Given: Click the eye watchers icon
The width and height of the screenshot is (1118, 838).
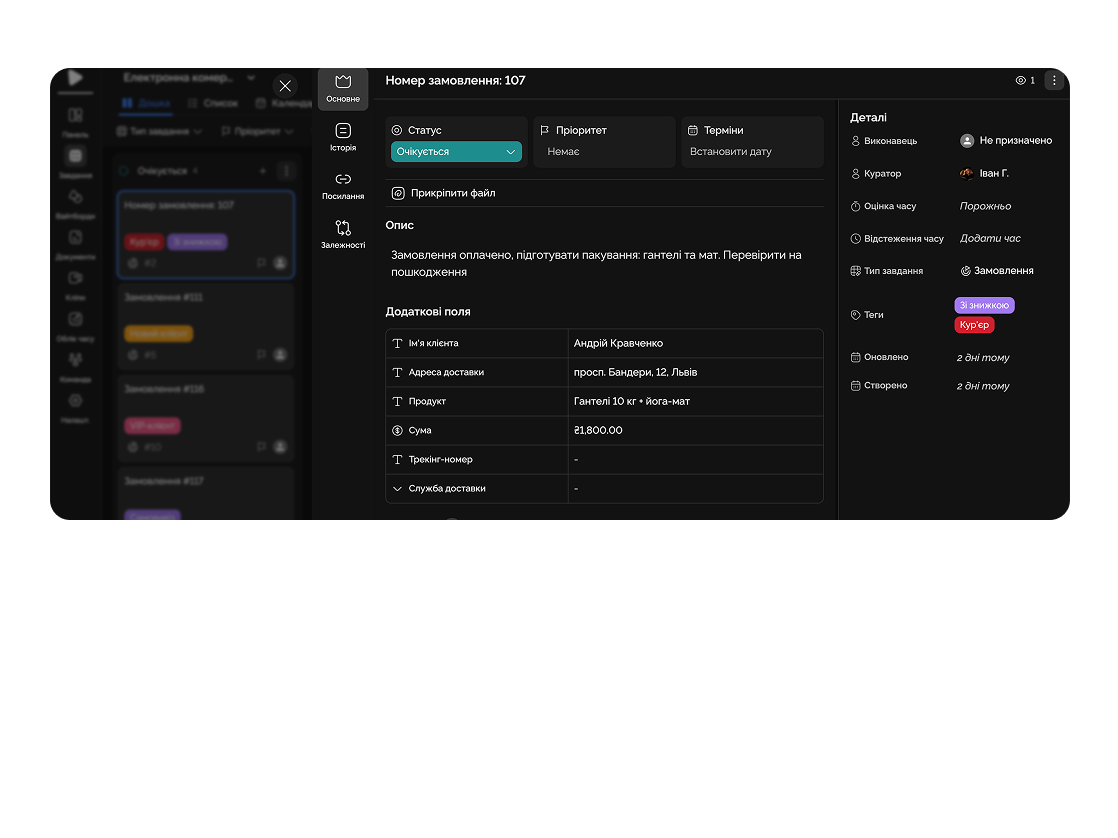Looking at the screenshot, I should point(1021,80).
